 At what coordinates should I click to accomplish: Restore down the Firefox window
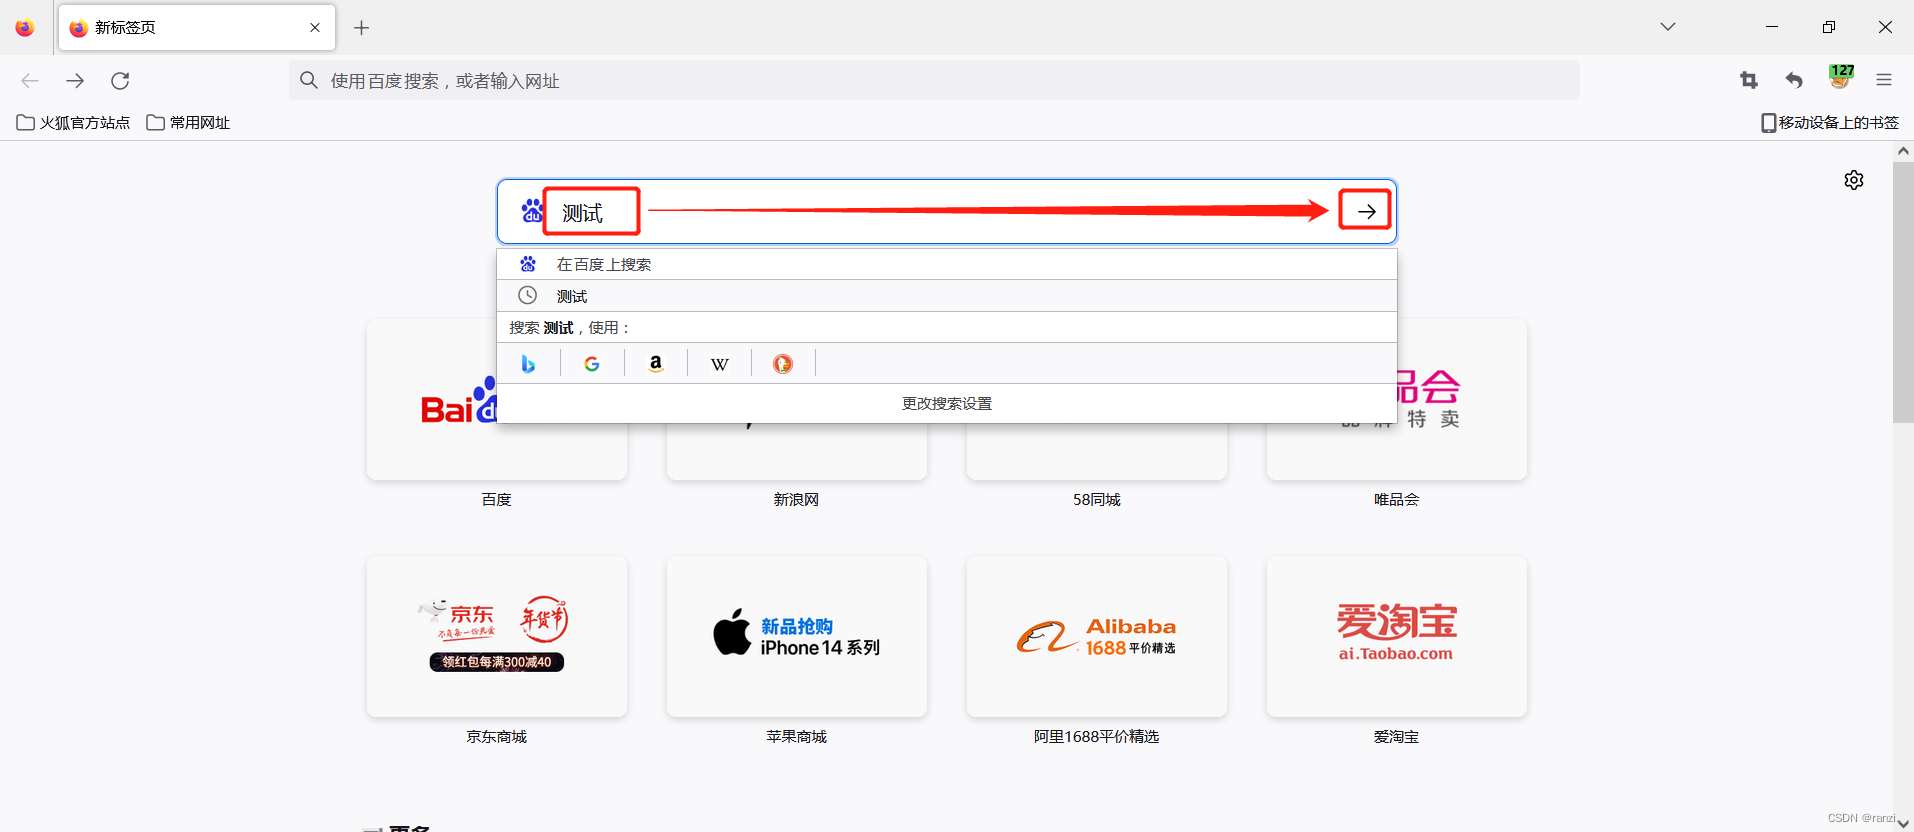(1828, 27)
